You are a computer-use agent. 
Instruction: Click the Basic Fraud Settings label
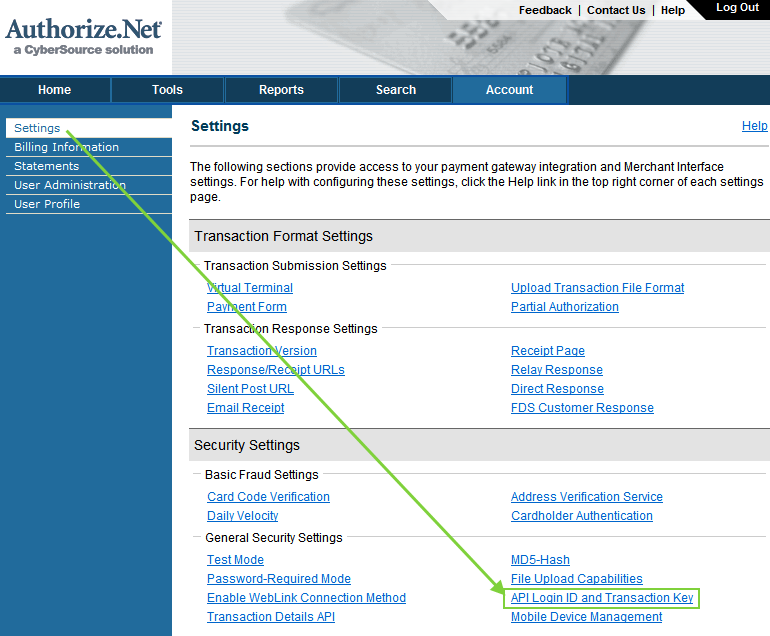(262, 475)
